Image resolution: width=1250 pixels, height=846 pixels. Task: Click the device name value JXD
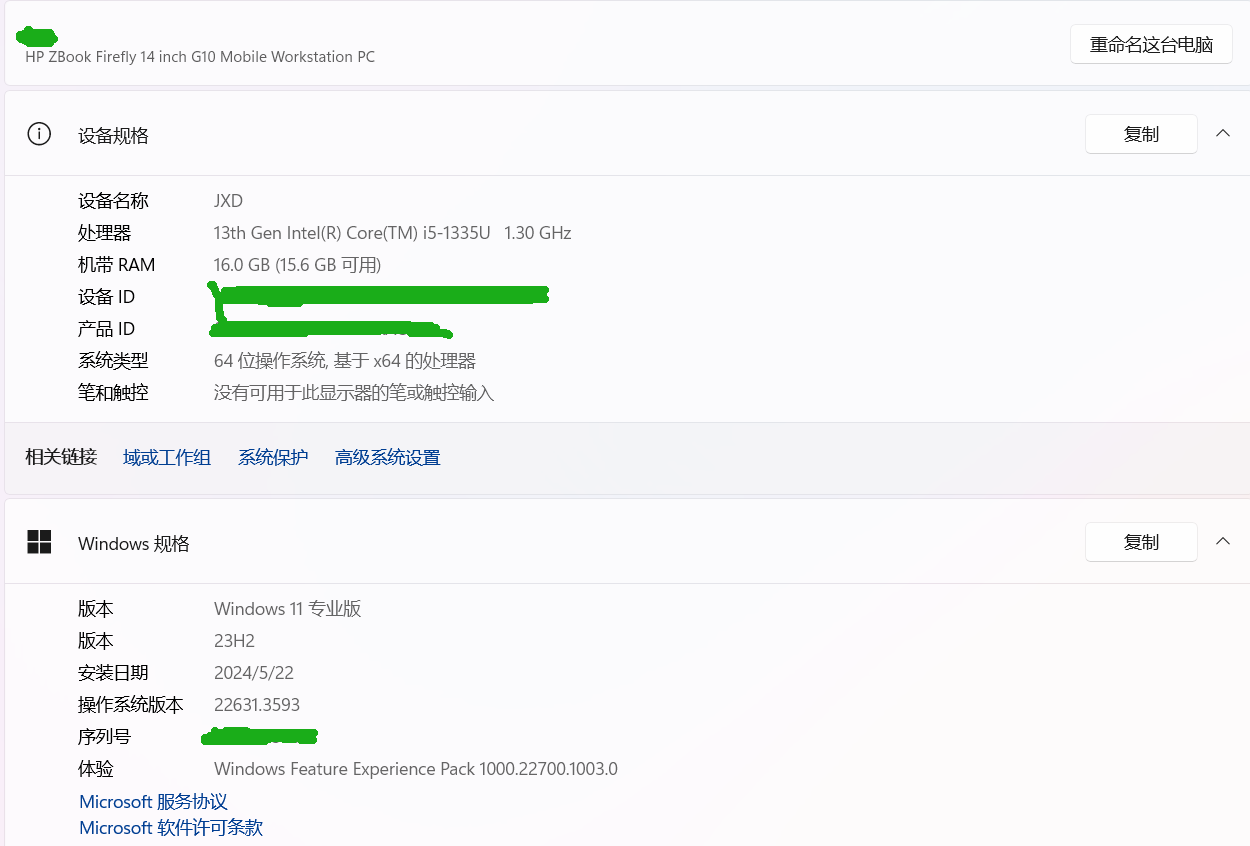228,201
